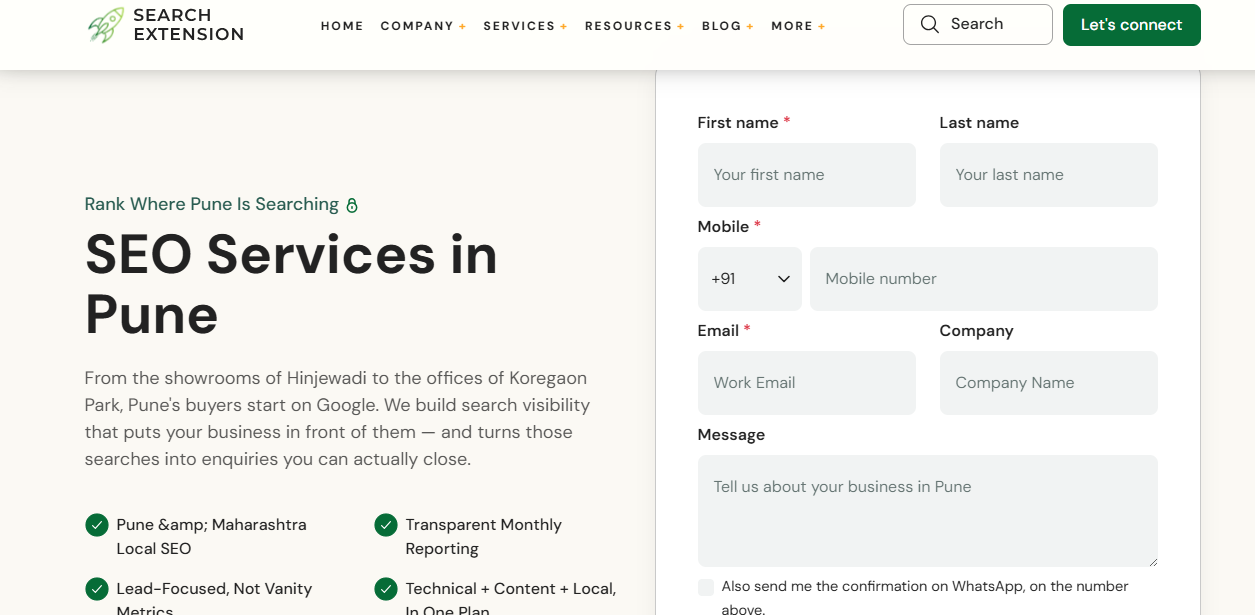Click the checkmark icon beside Transparent Monthly Reporting
The width and height of the screenshot is (1255, 615).
386,525
